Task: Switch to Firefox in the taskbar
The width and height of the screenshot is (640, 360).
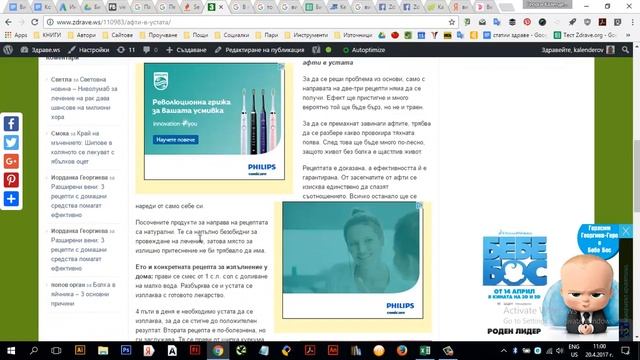Action: click(x=402, y=350)
